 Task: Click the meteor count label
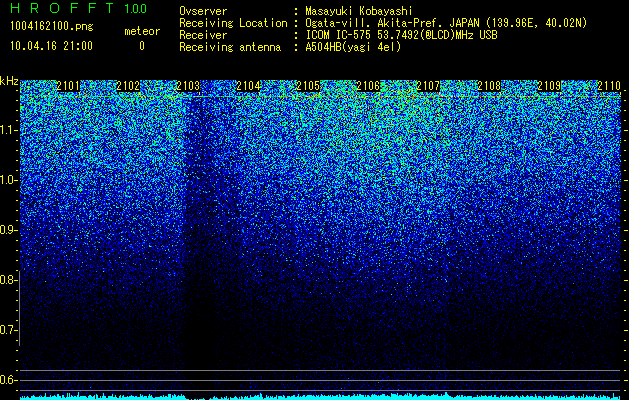click(142, 31)
